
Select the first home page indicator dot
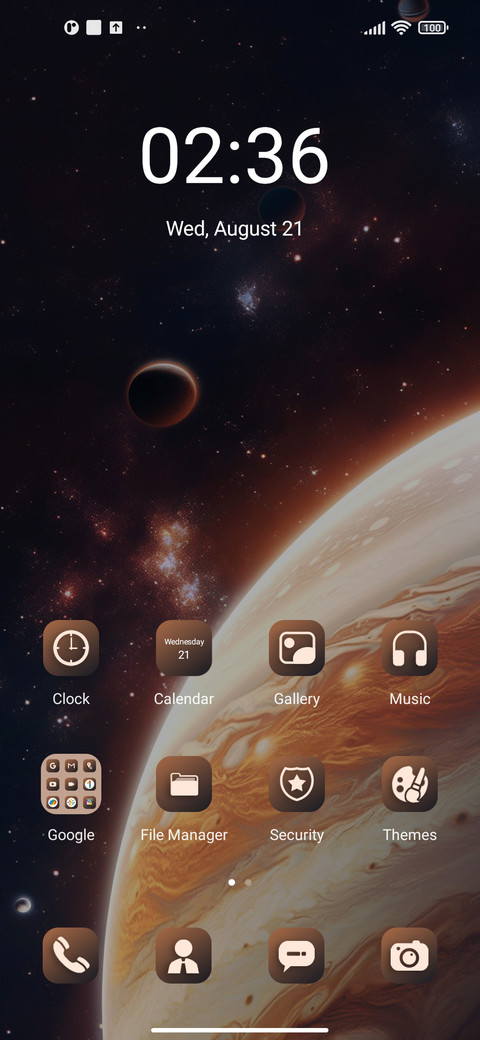click(x=231, y=882)
